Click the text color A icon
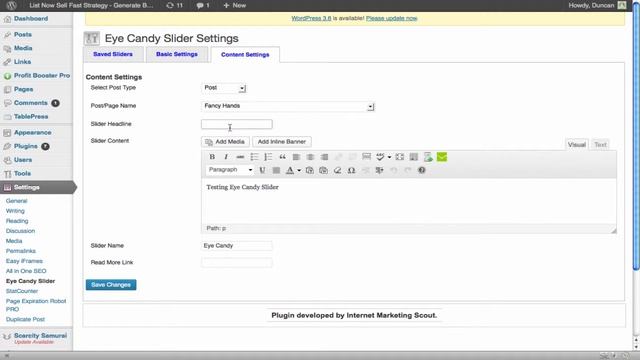Viewport: 640px width, 360px height. click(x=290, y=170)
